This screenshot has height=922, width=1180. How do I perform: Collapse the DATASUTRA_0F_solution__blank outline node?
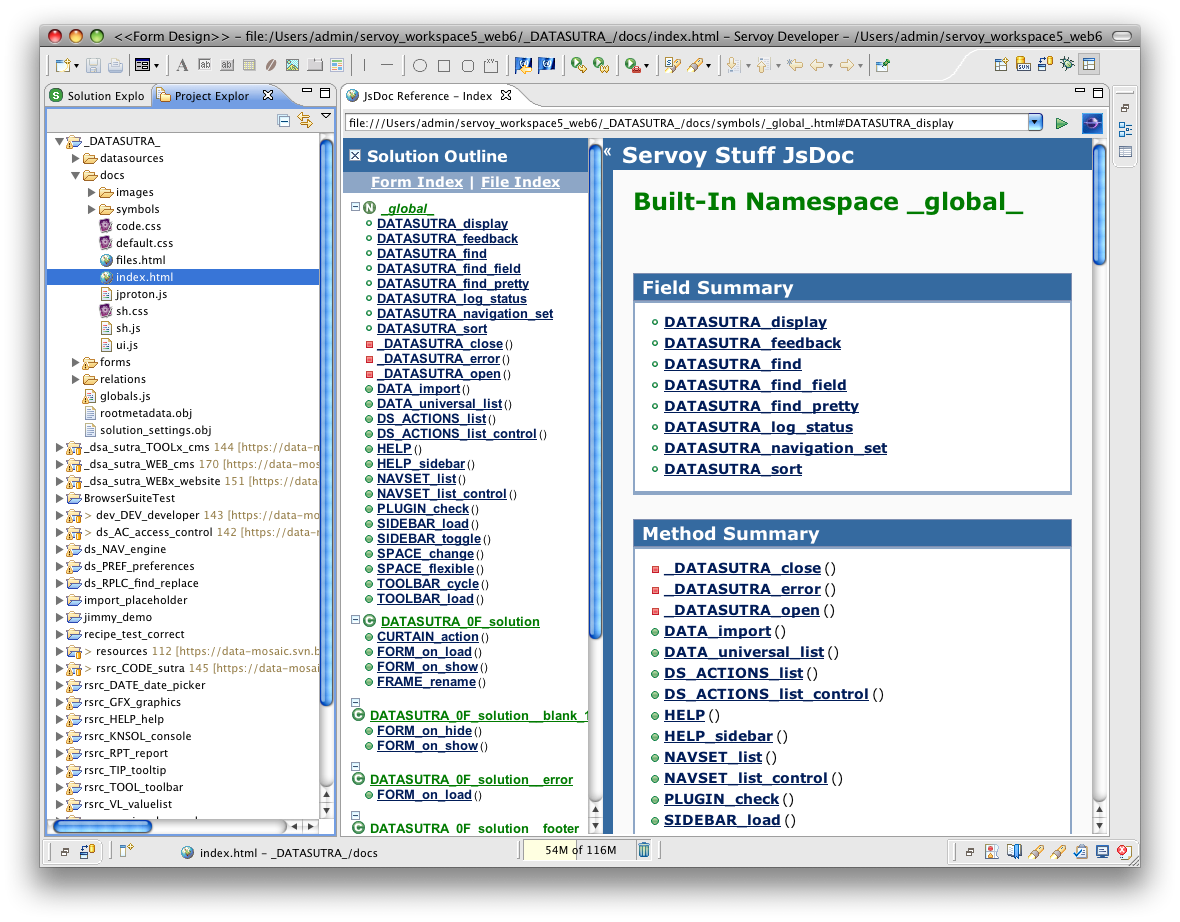[355, 702]
